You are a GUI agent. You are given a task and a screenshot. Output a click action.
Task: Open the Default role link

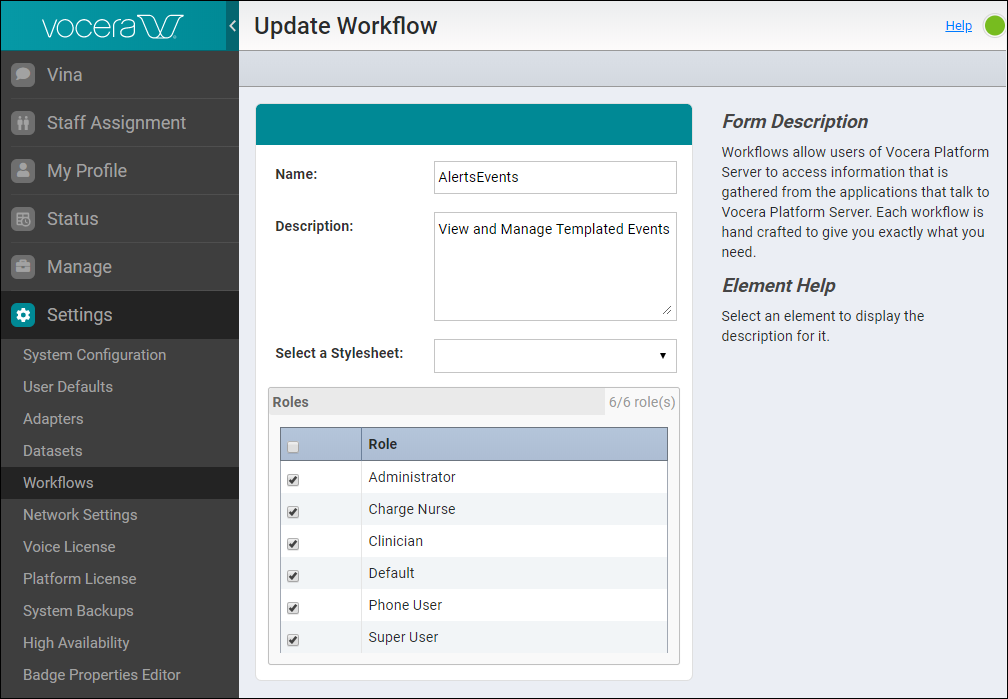[390, 572]
